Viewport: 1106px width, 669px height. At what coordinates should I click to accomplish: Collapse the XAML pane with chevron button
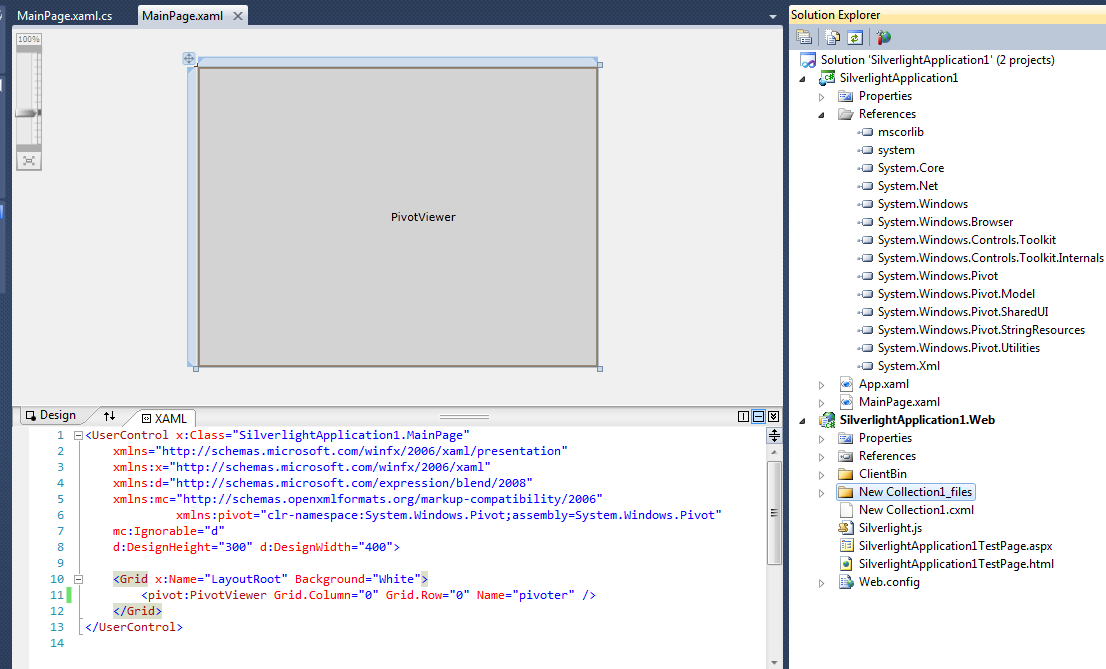[773, 416]
